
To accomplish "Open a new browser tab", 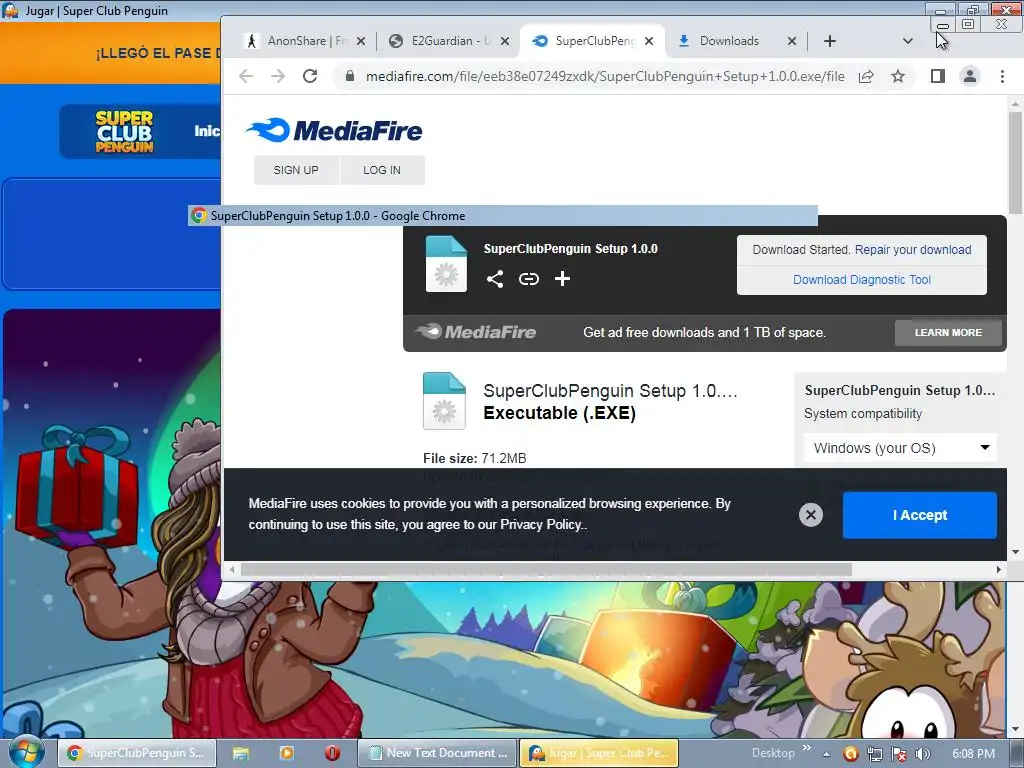I will coord(829,41).
